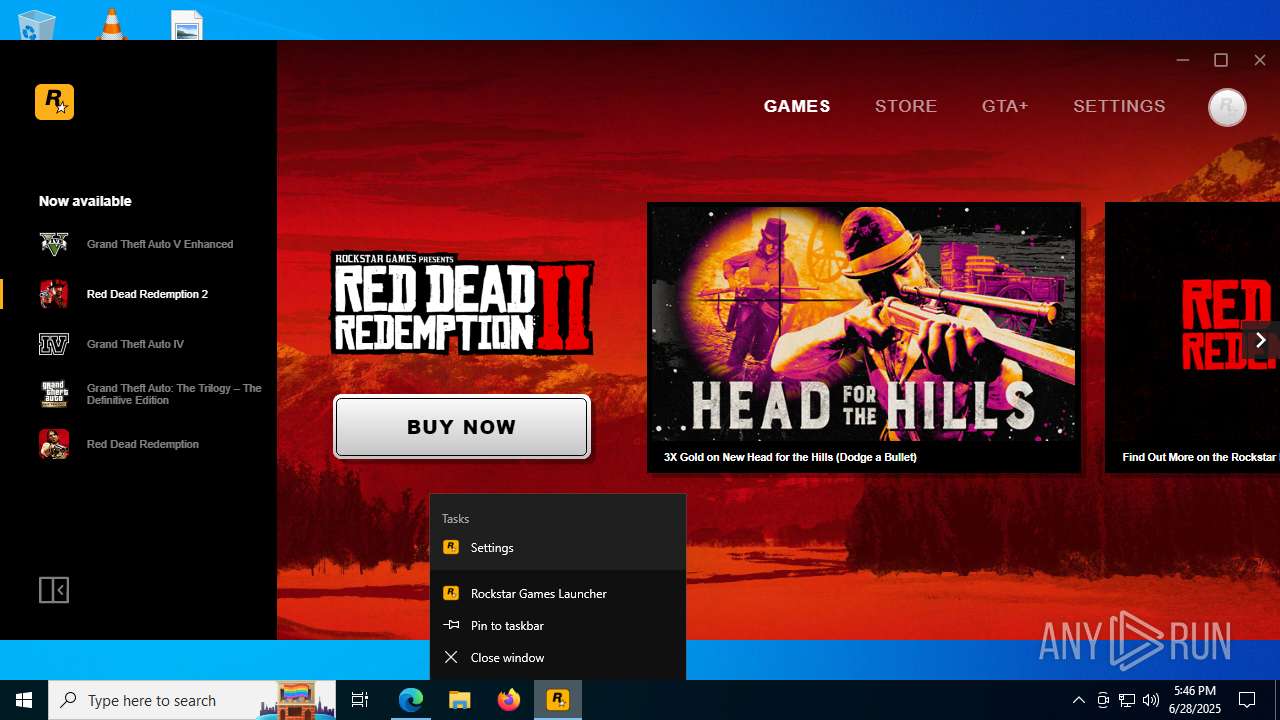Select Grand Theft Auto V Enhanced game icon

(x=54, y=244)
